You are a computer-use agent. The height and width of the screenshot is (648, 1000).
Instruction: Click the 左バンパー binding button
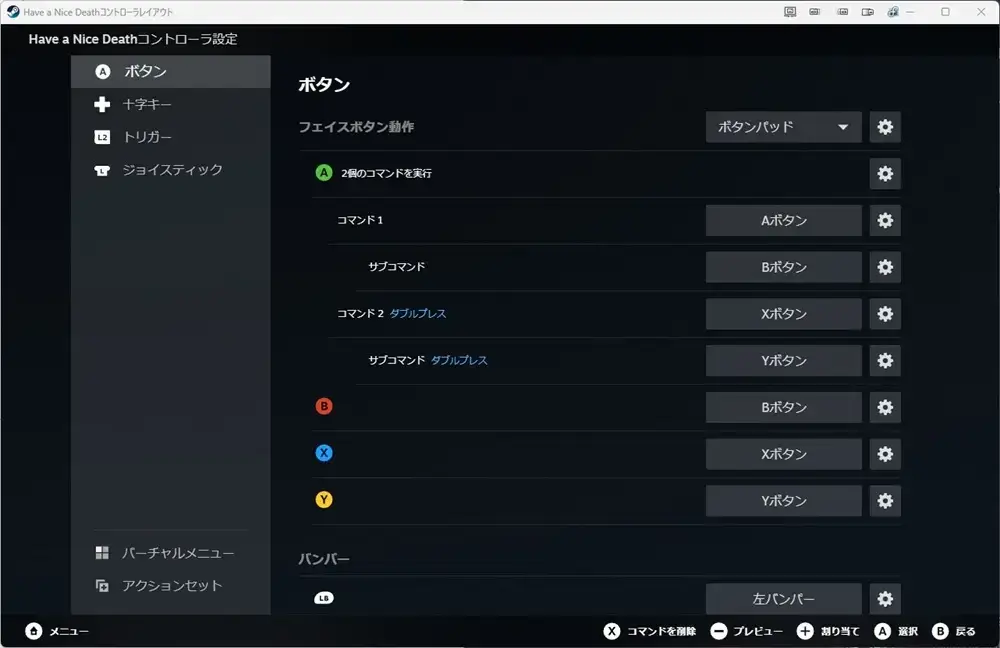click(x=783, y=599)
